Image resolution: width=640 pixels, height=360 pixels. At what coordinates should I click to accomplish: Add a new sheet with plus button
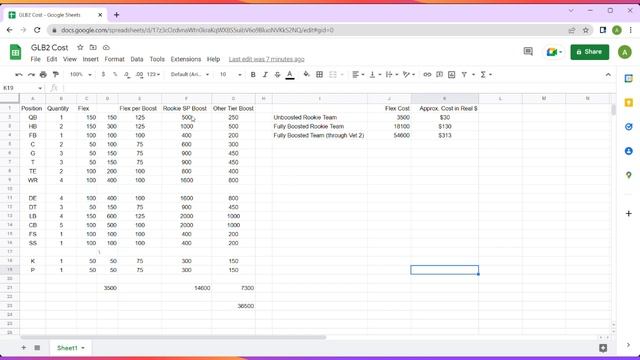[24, 348]
